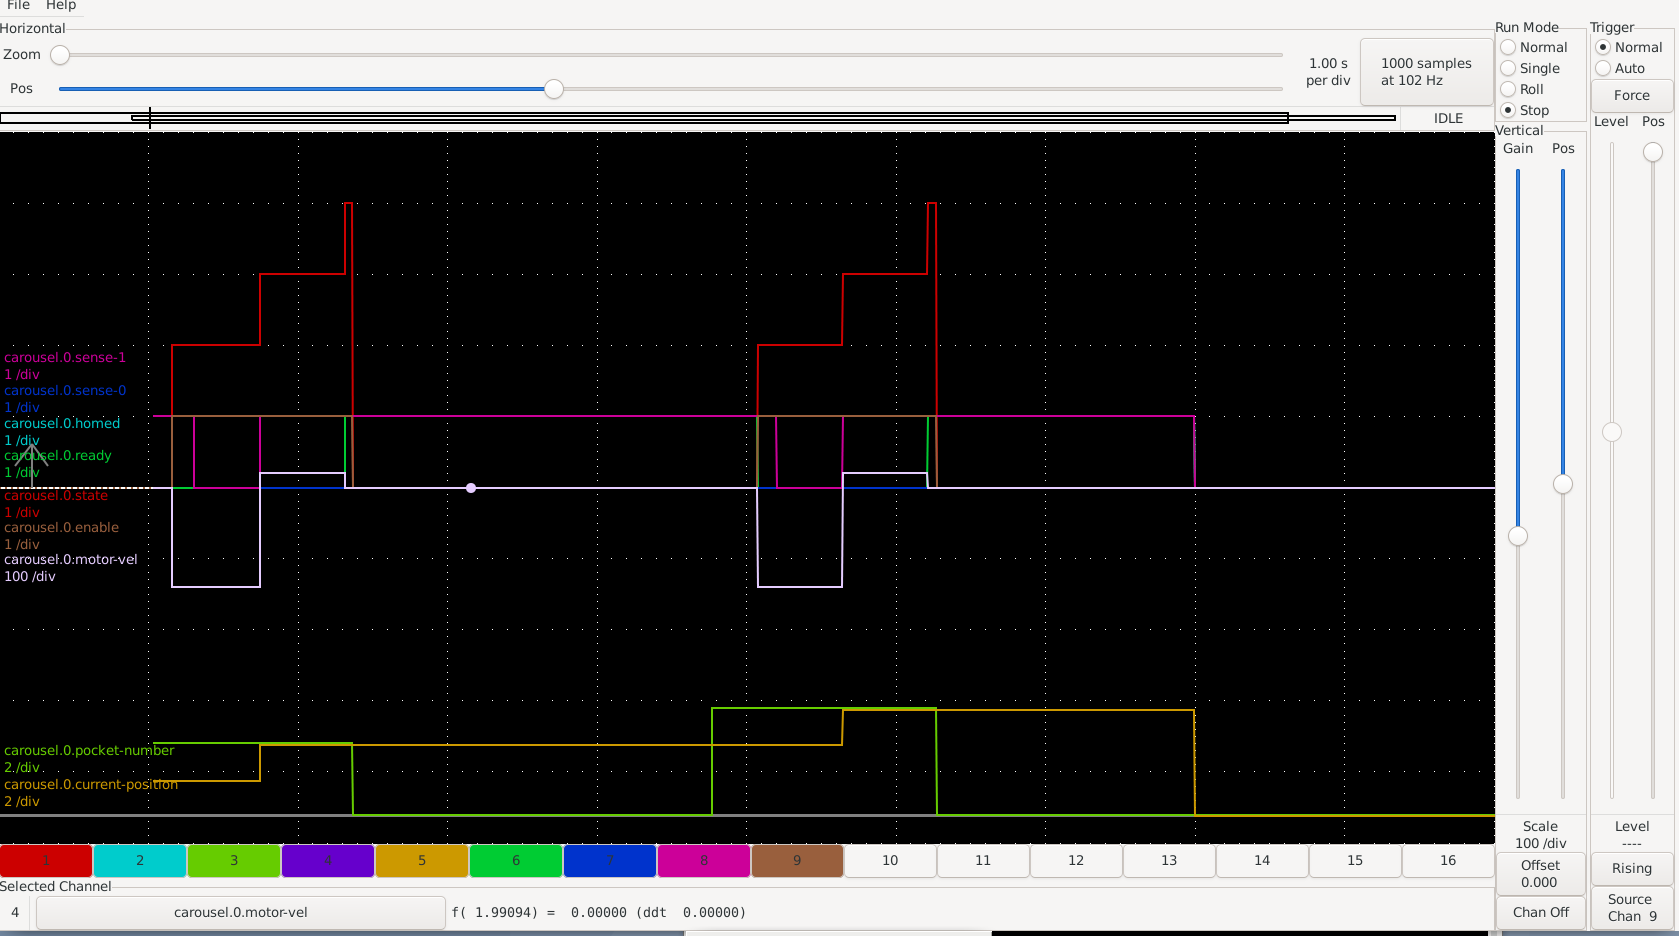
Task: Select Auto trigger mode
Action: [1620, 68]
